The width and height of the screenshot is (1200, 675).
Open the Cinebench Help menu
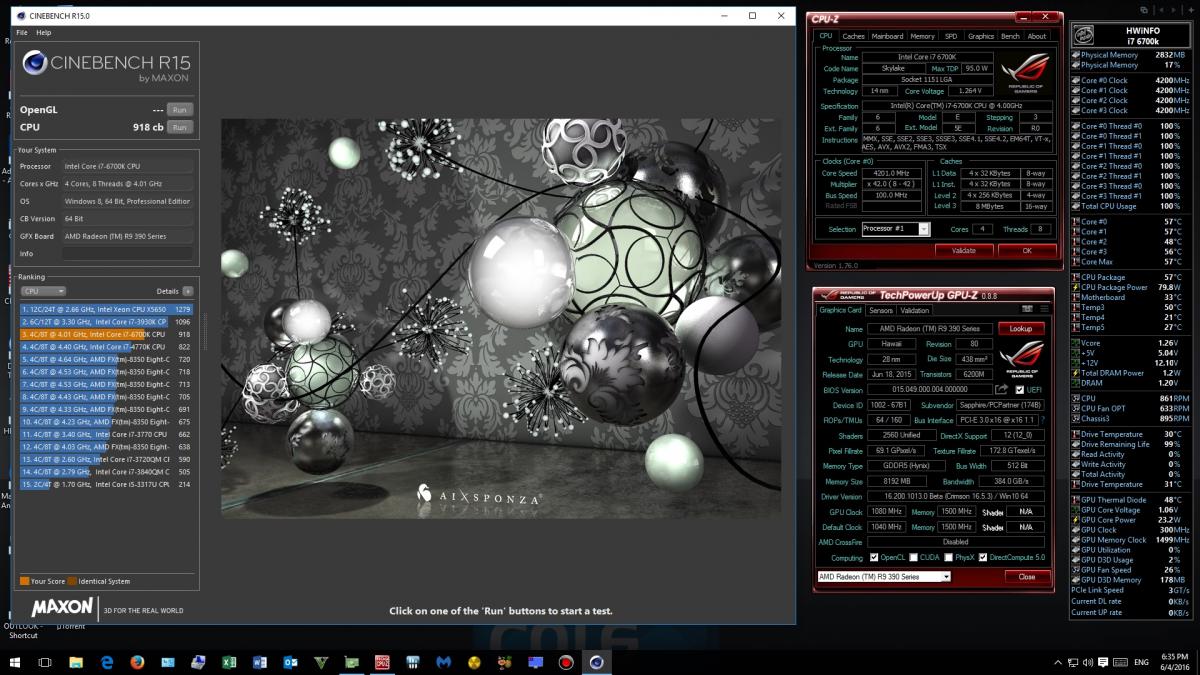click(44, 33)
